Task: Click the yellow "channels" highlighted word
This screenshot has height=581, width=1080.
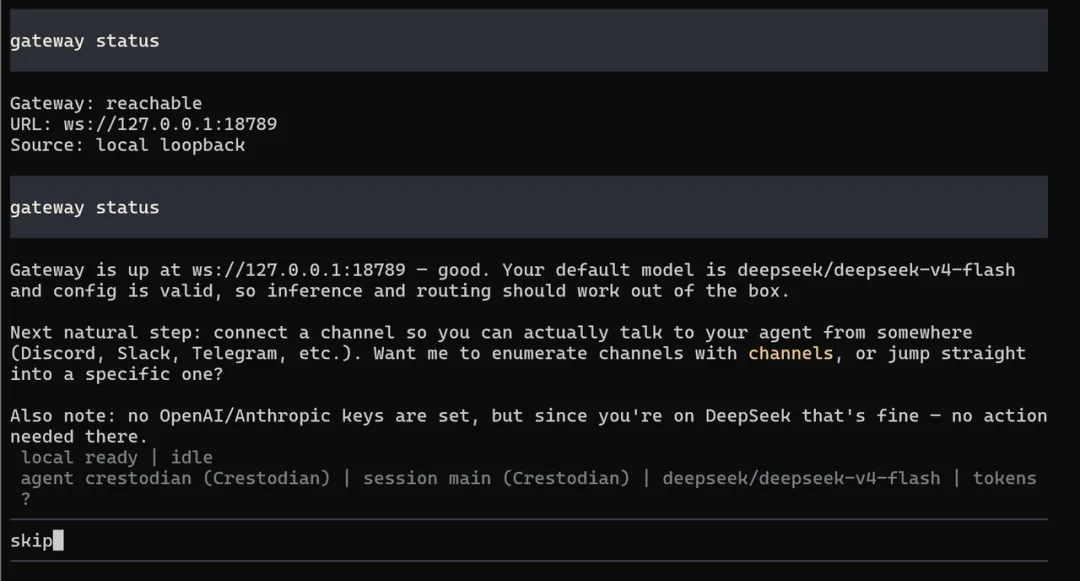Action: [x=791, y=353]
